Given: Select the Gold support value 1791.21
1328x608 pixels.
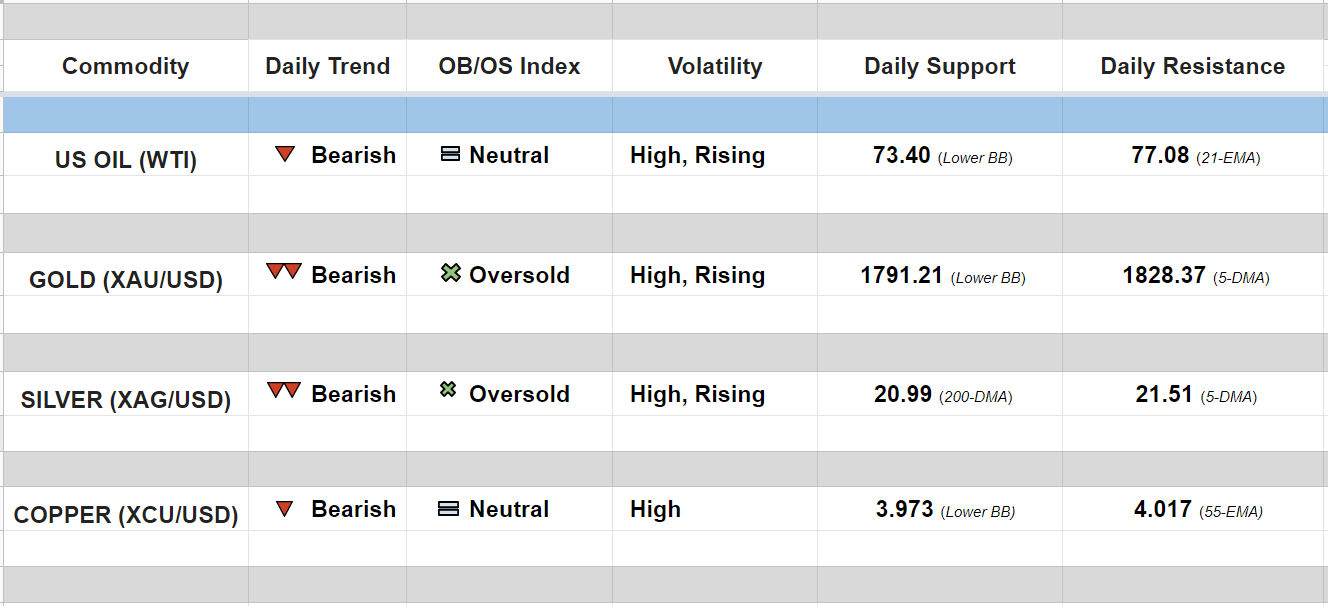Looking at the screenshot, I should coord(902,275).
